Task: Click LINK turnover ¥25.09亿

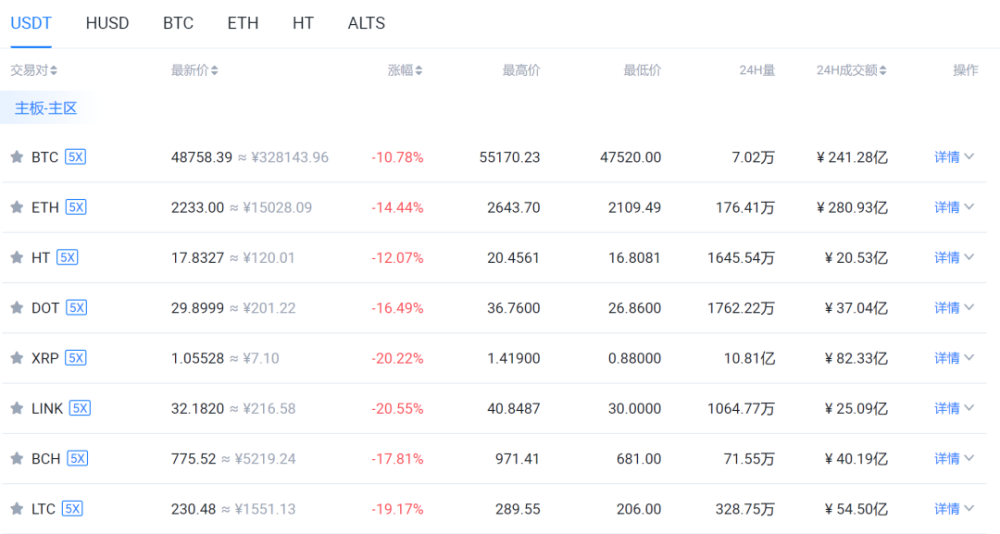Action: [x=856, y=408]
